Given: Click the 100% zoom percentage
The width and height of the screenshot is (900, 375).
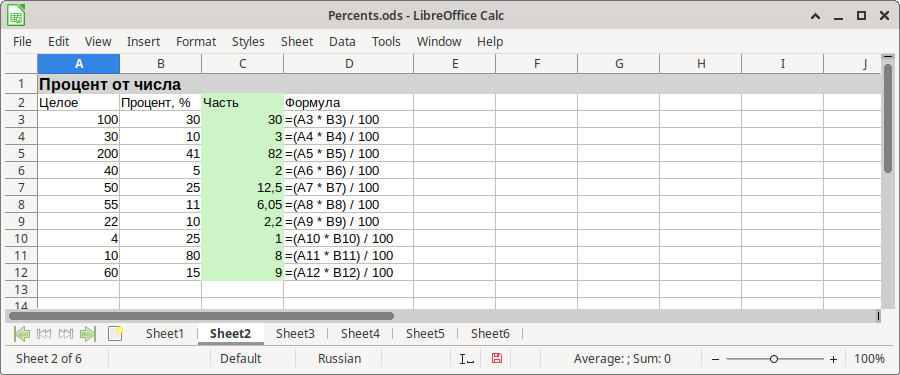Looking at the screenshot, I should [870, 359].
